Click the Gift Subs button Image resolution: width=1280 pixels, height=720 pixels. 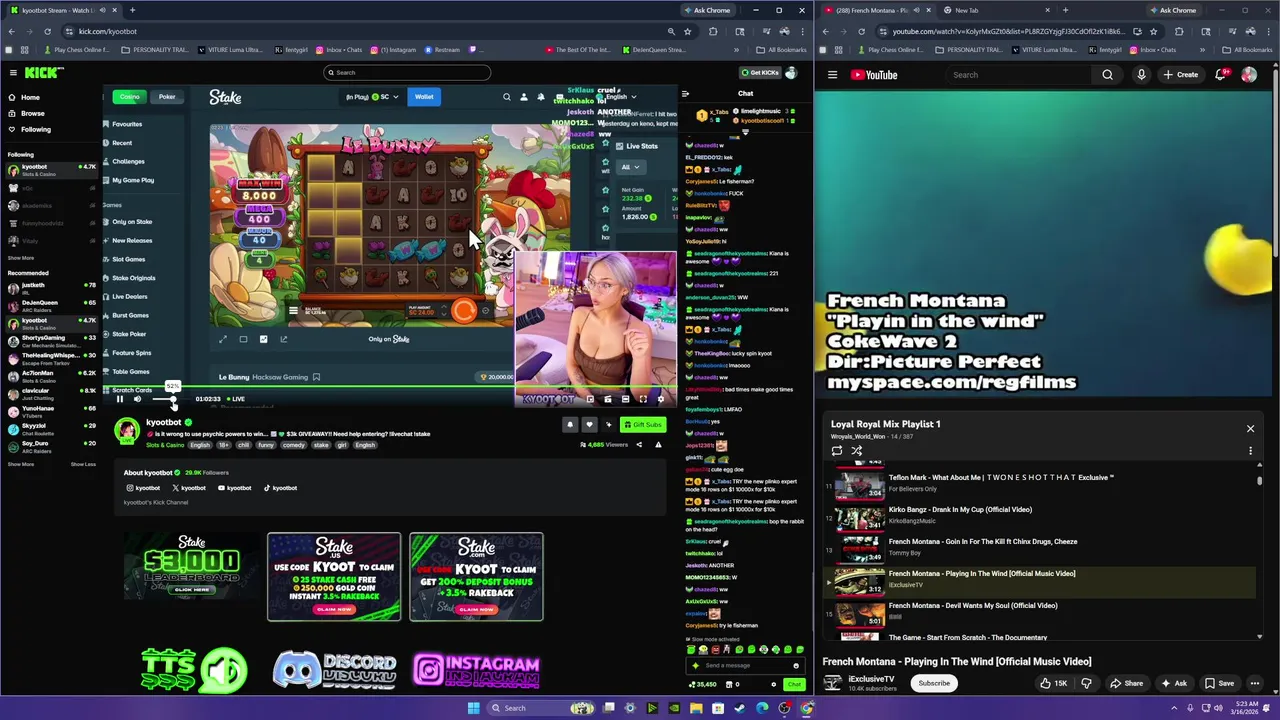(x=643, y=424)
